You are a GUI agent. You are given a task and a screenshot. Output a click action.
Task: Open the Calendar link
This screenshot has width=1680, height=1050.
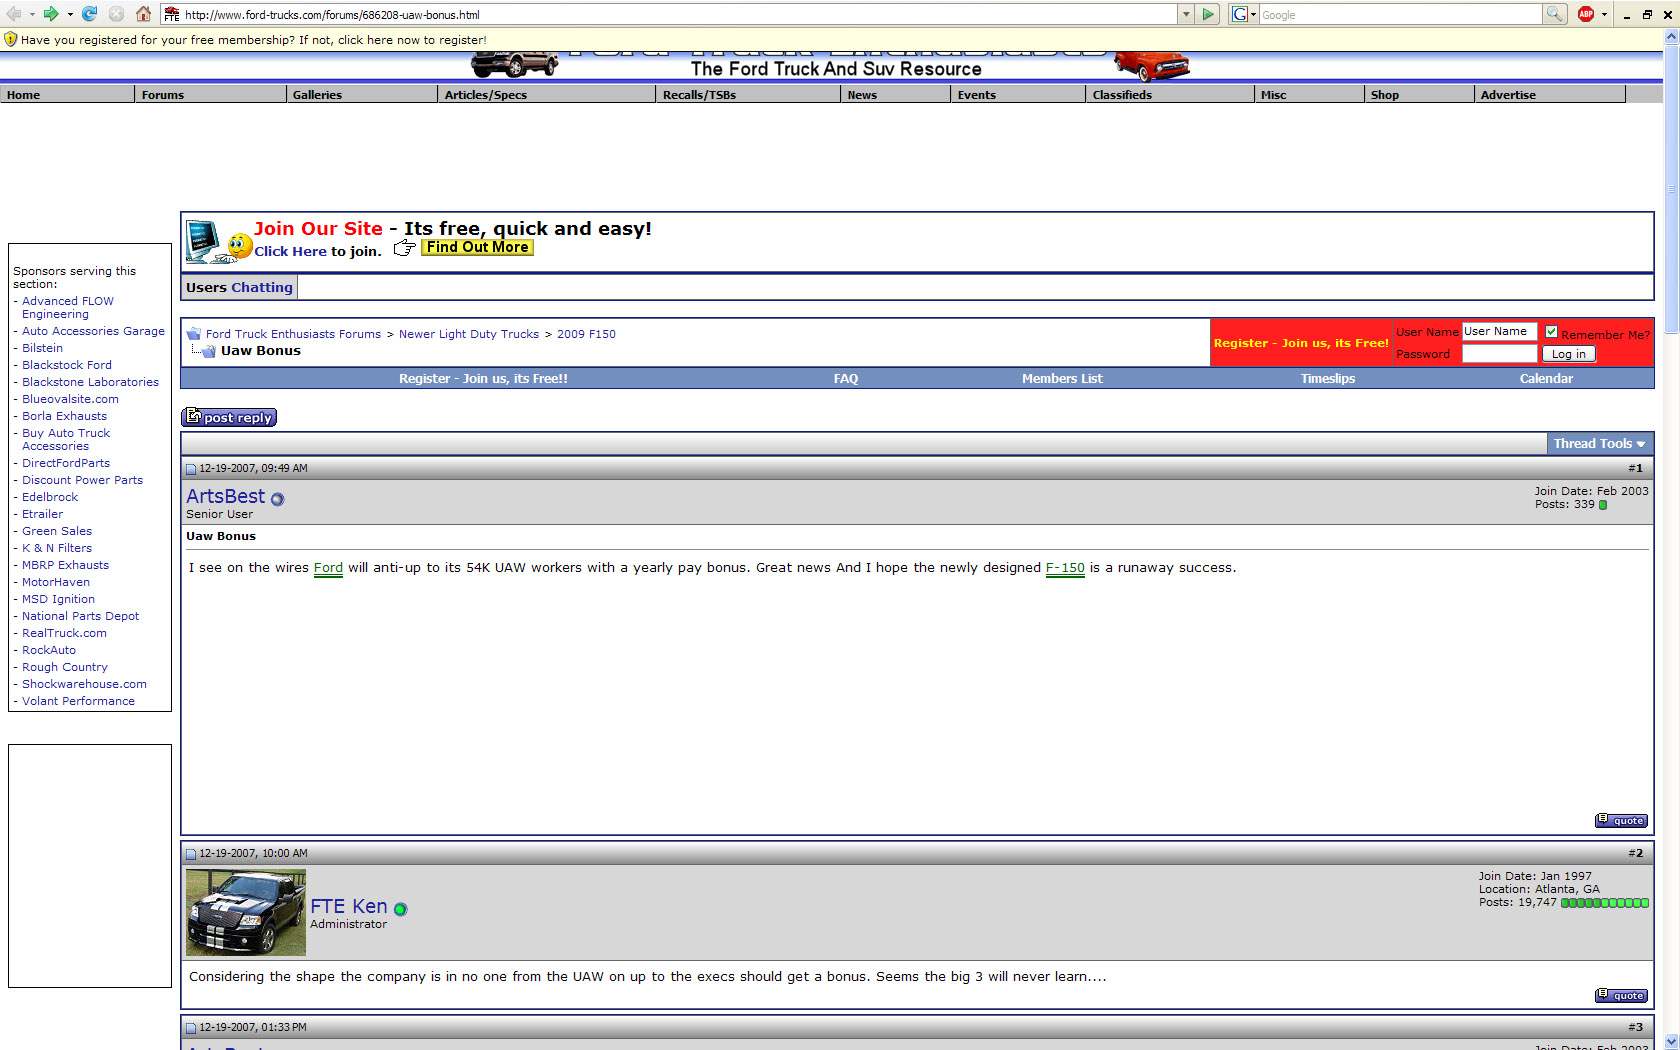click(1546, 379)
